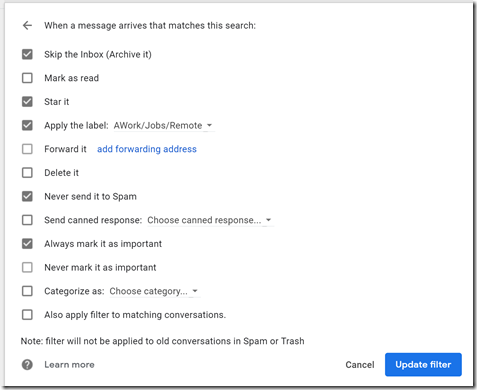Open the AWork/Jobs/Remote label dropdown
477x390 pixels.
point(163,126)
